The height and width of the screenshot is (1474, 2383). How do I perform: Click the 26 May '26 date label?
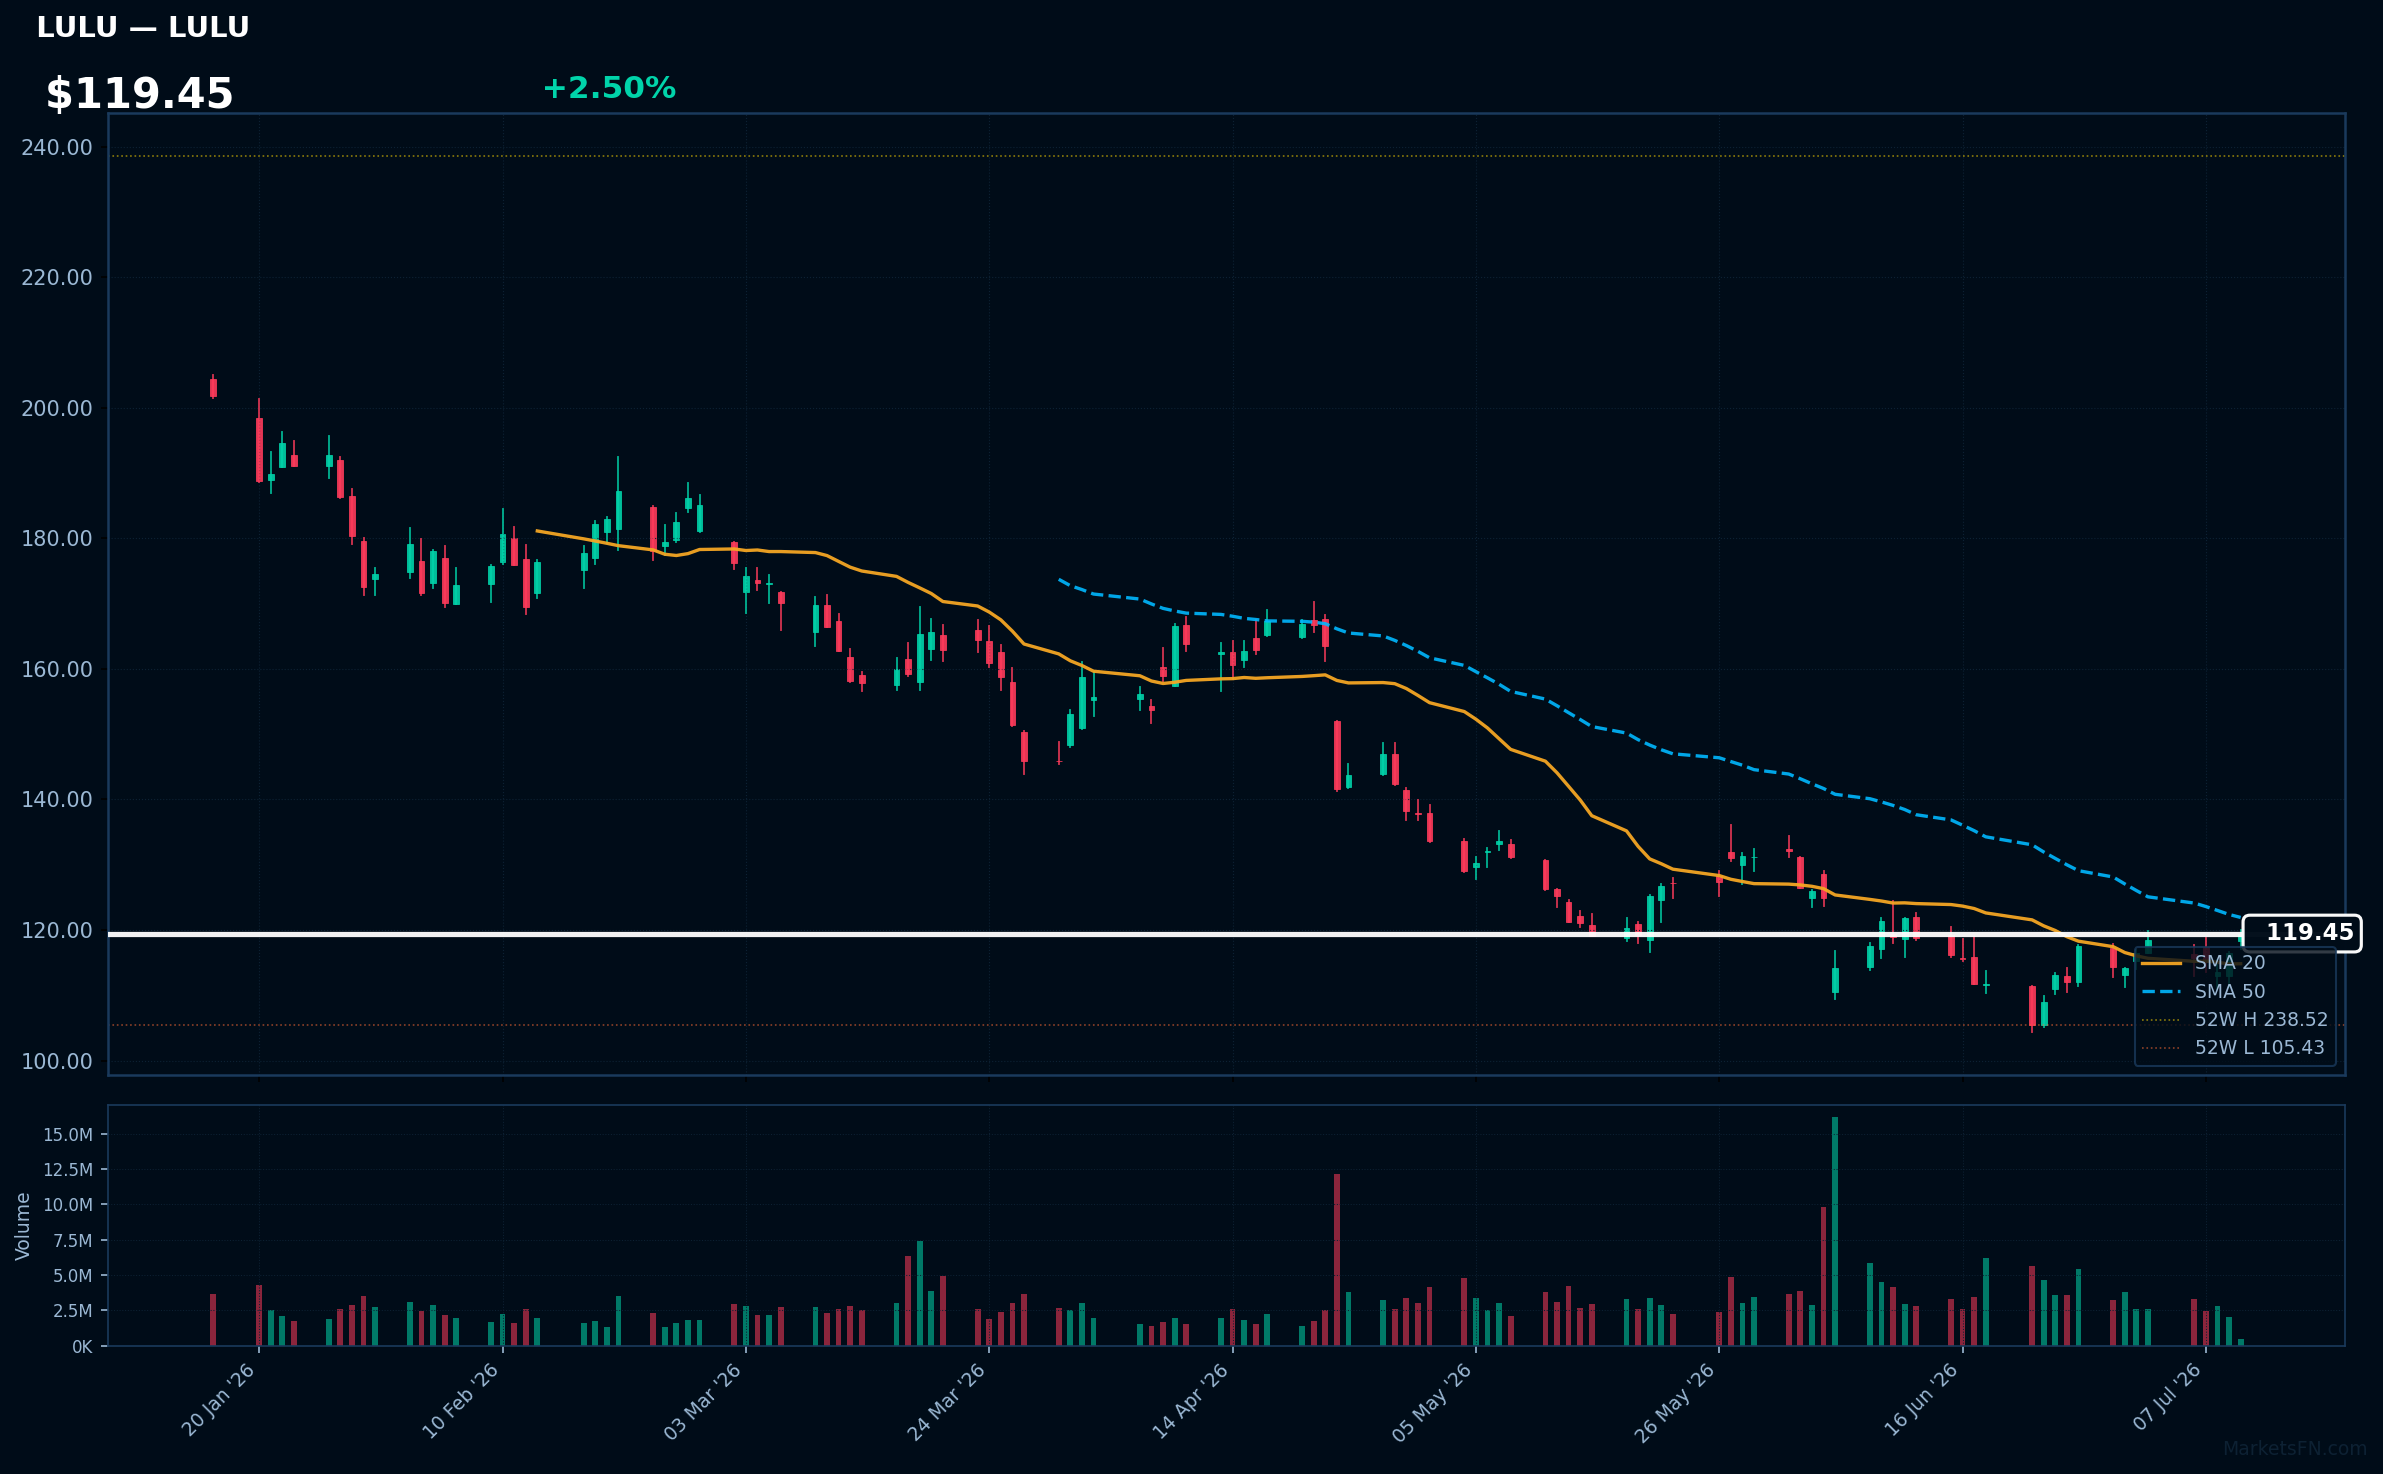pyautogui.click(x=1675, y=1402)
